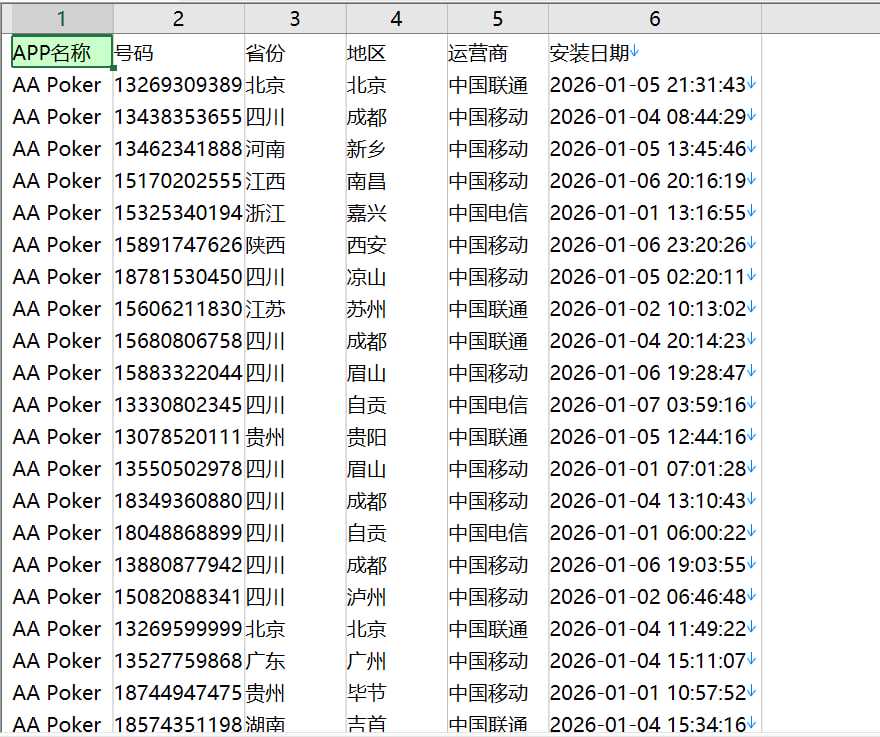Select phone number 15606211830
880x737 pixels.
[x=178, y=309]
